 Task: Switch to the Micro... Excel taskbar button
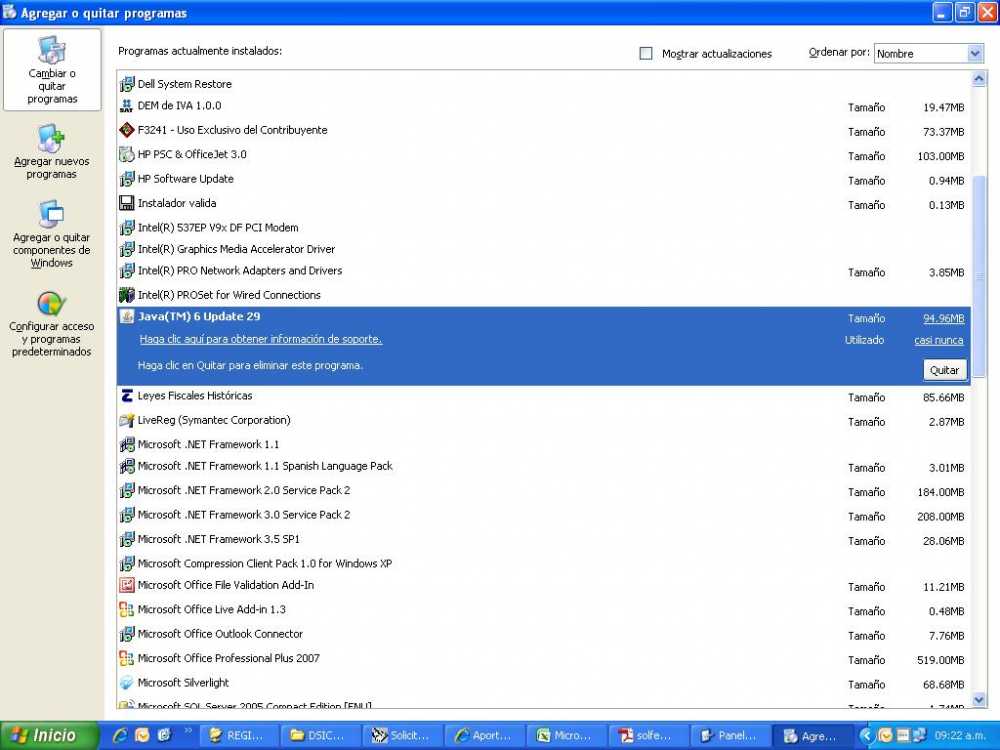point(566,735)
